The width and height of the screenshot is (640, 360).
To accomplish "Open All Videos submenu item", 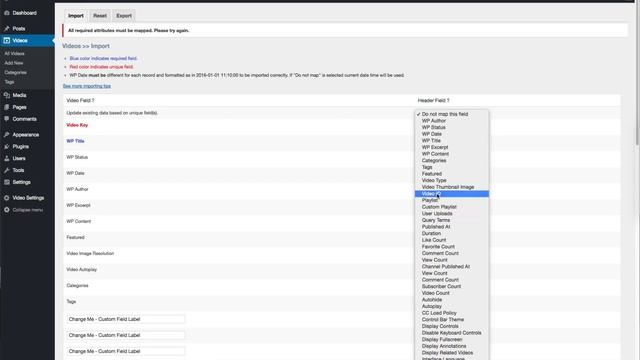I will (x=14, y=53).
